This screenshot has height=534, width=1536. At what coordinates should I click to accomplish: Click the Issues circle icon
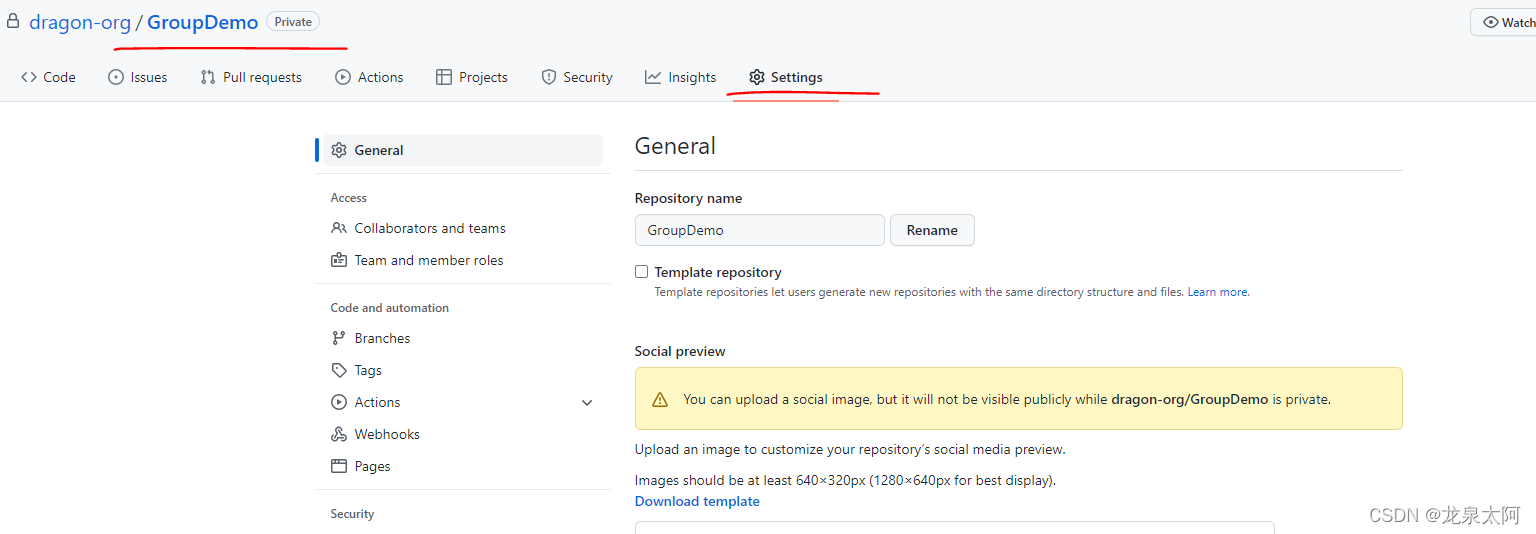(x=116, y=77)
